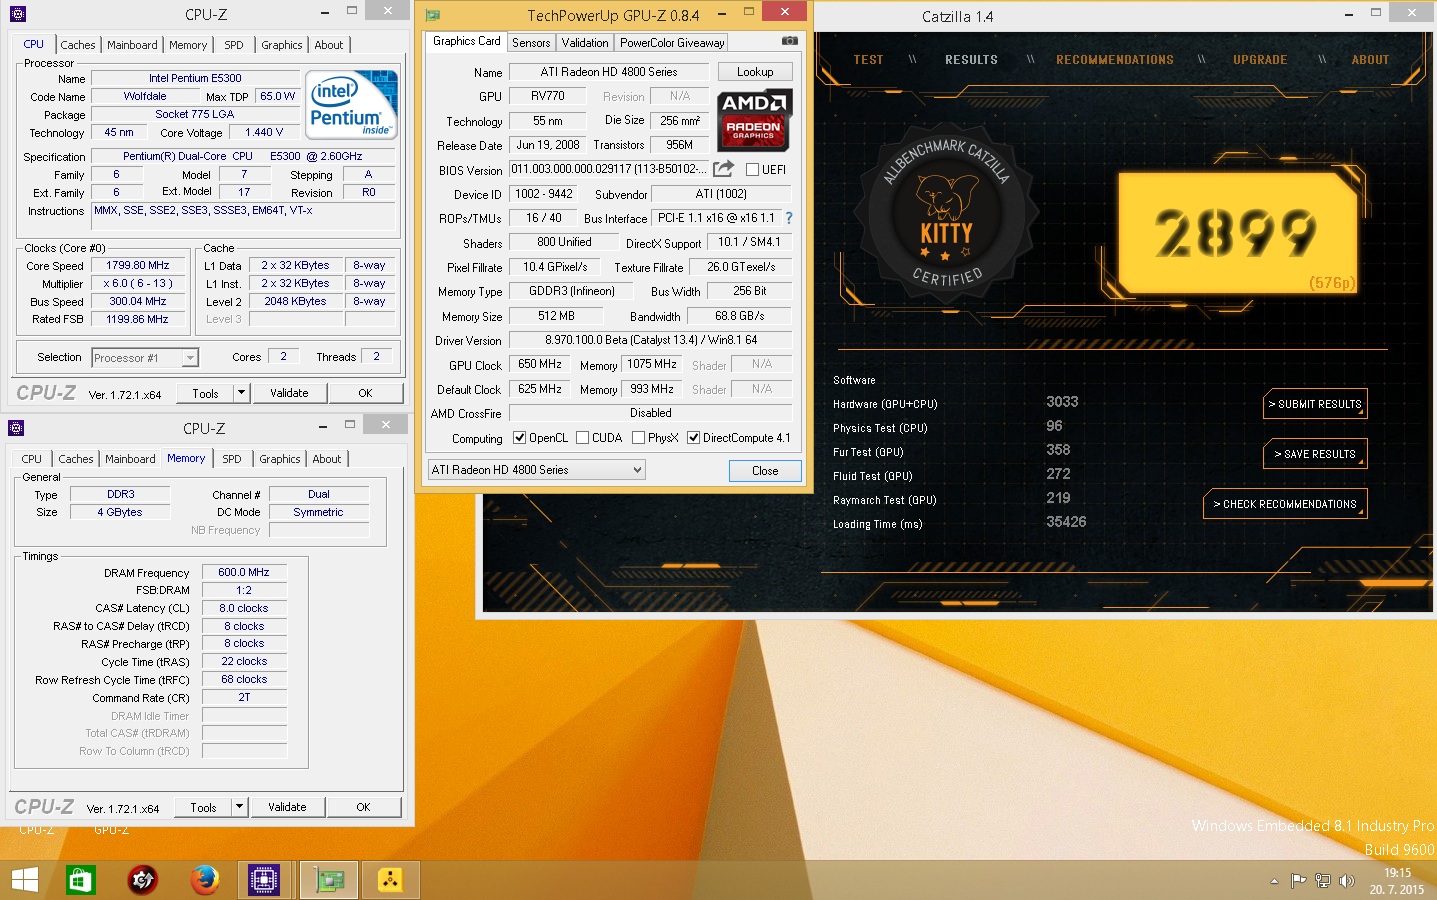This screenshot has height=900, width=1437.
Task: Click the Driver Version field in GPU-Z
Action: [x=651, y=340]
